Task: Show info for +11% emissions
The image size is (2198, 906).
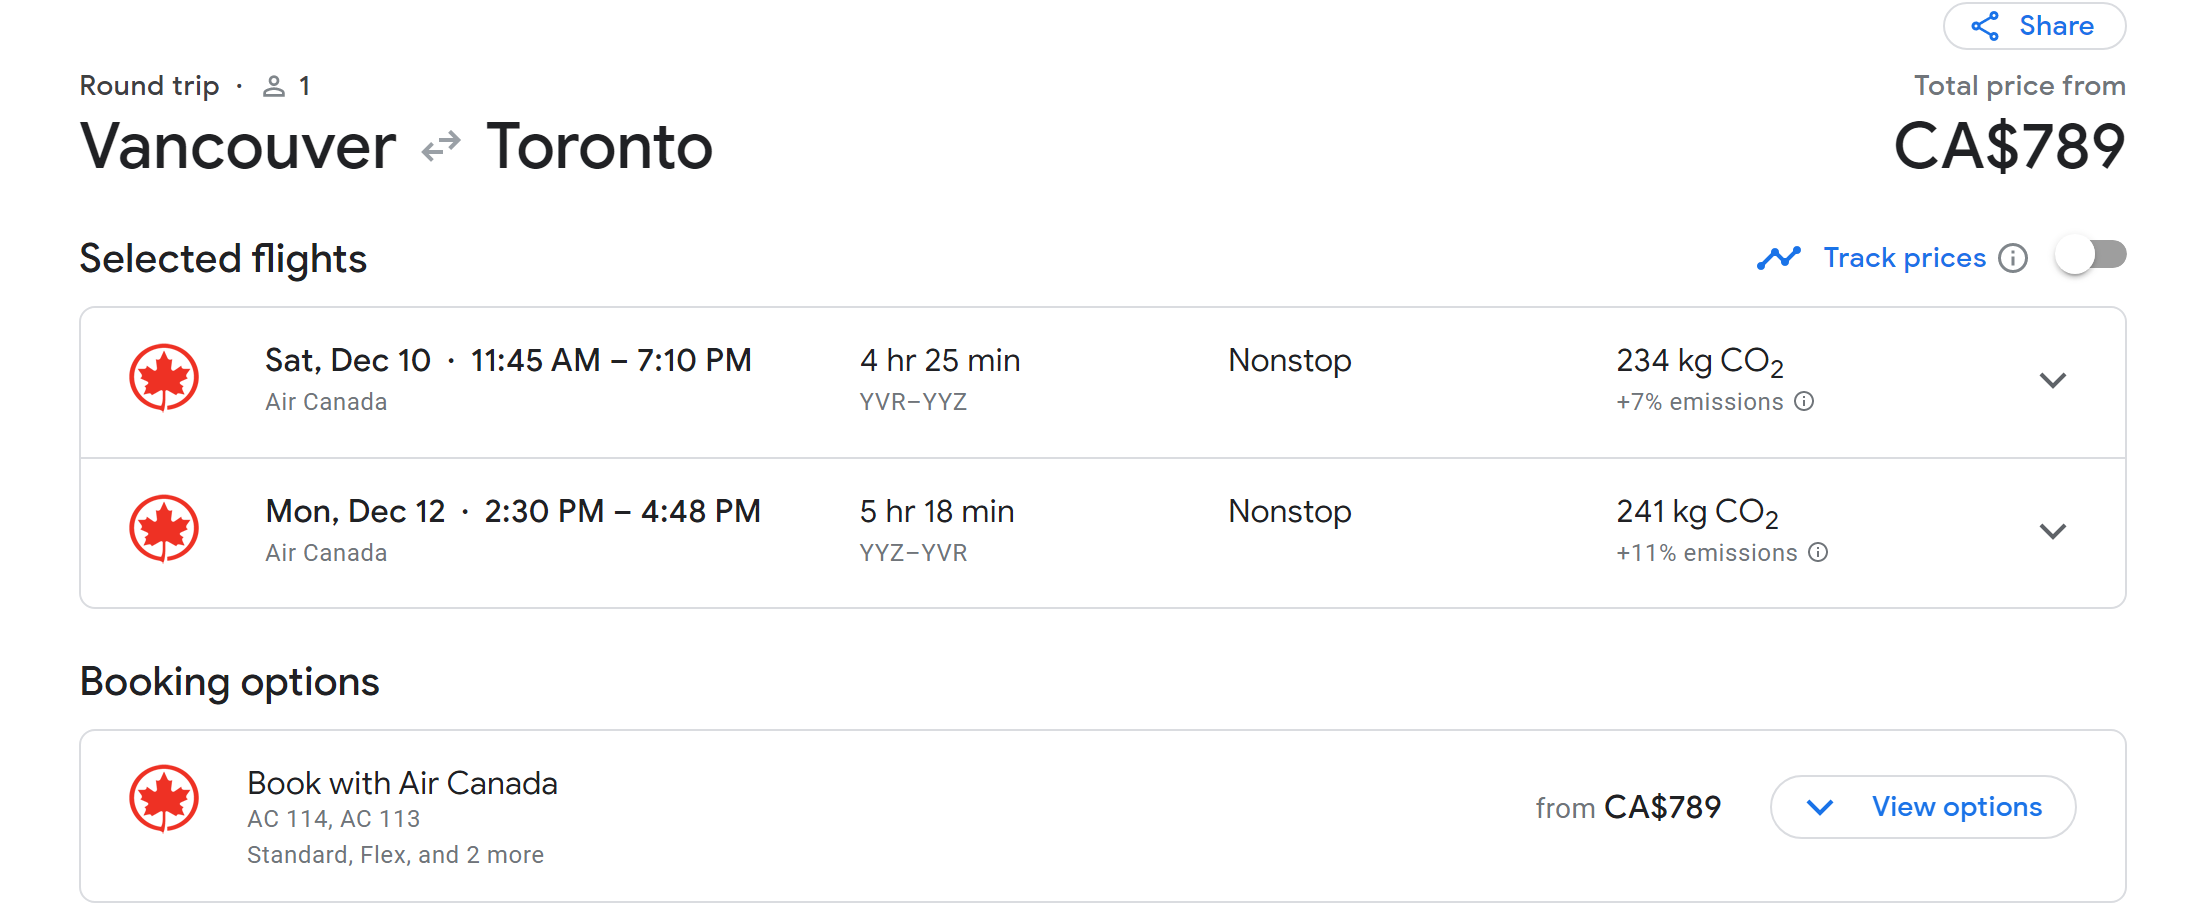Action: click(x=1818, y=553)
